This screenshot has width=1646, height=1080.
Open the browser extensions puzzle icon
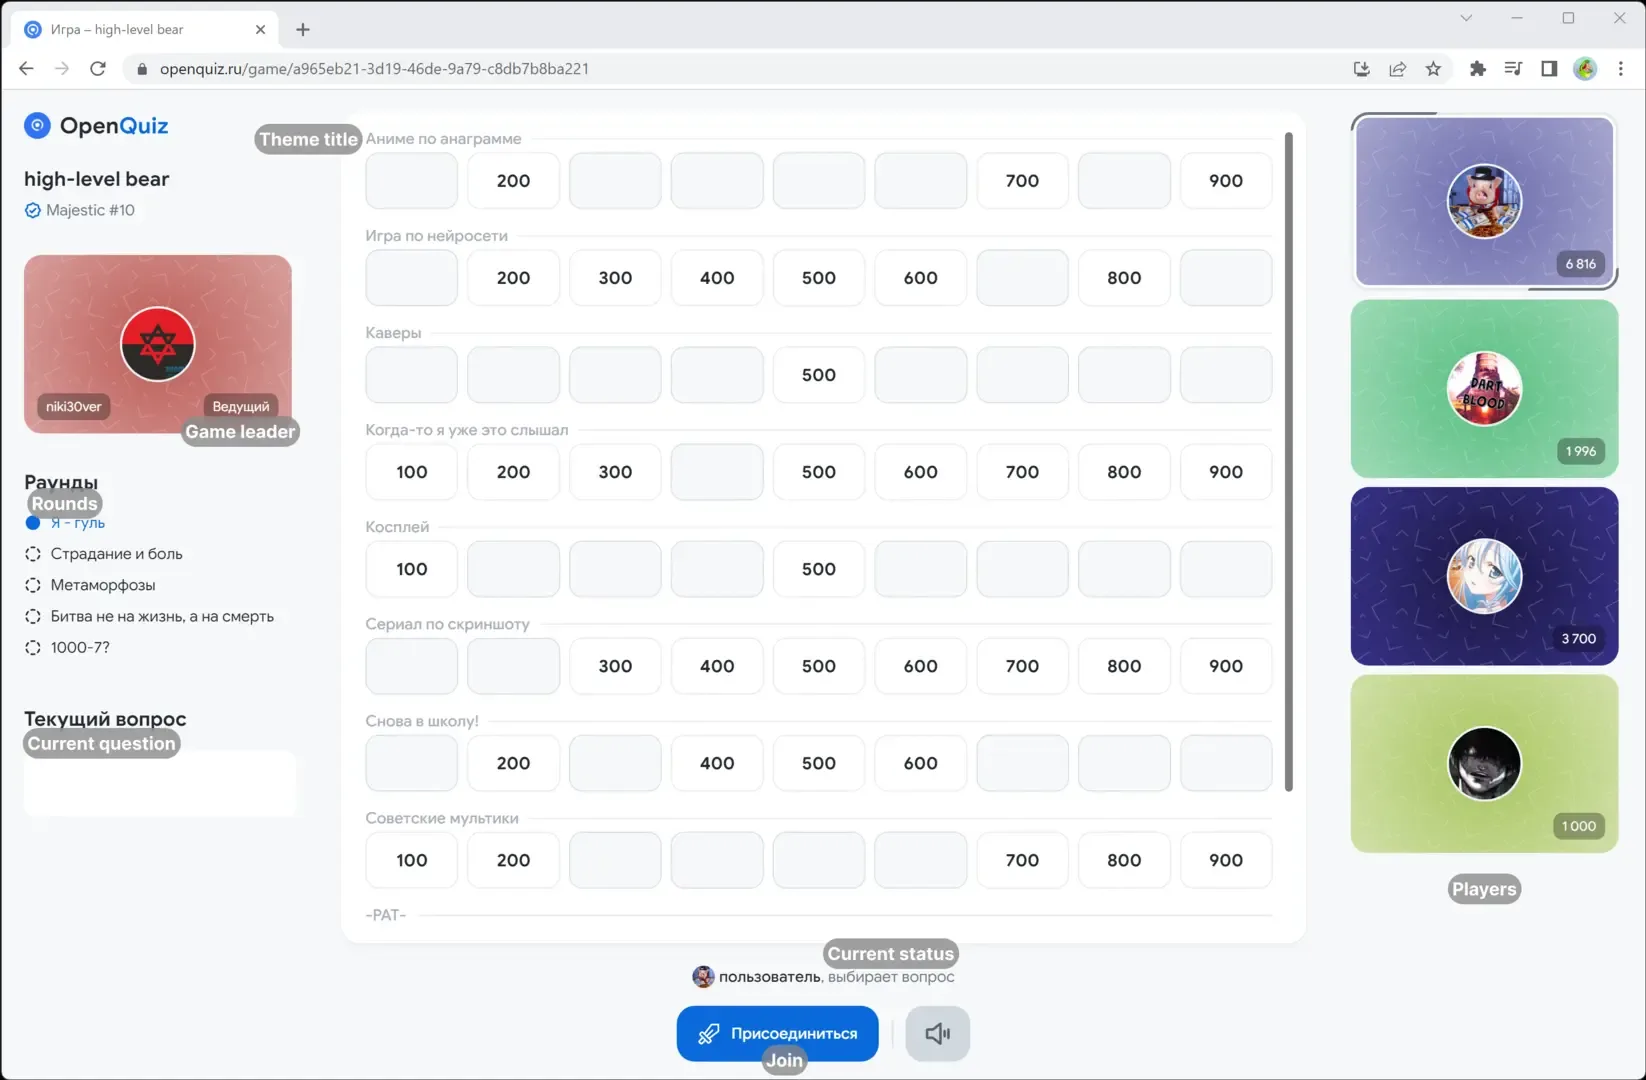(x=1477, y=68)
